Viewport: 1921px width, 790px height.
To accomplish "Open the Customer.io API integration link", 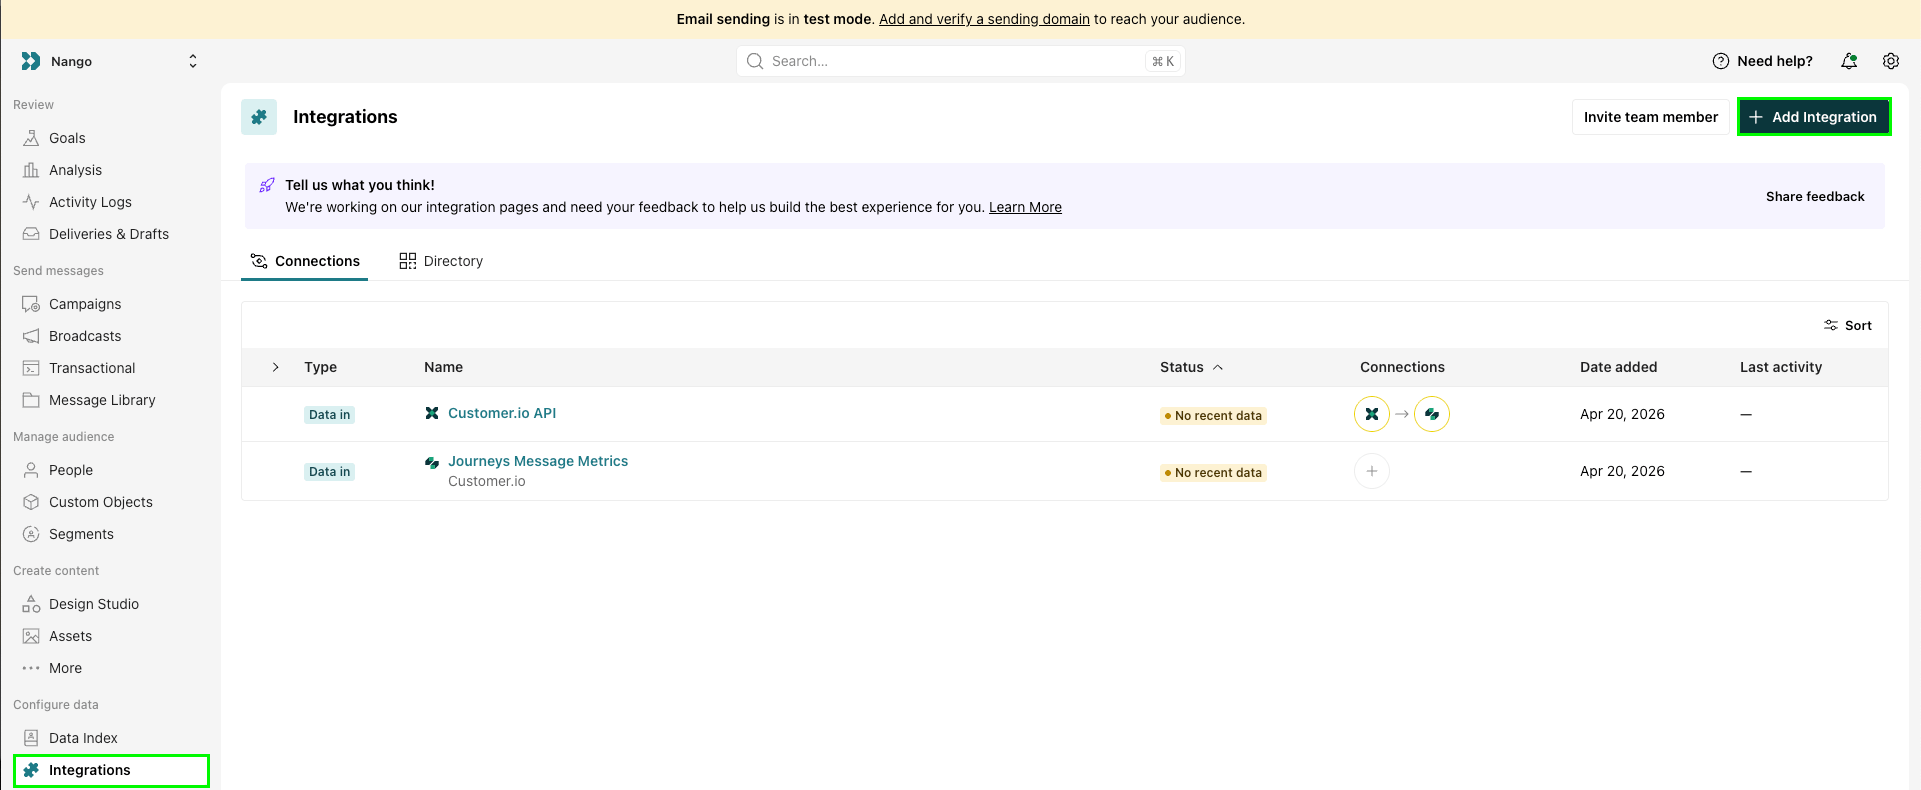I will point(502,413).
